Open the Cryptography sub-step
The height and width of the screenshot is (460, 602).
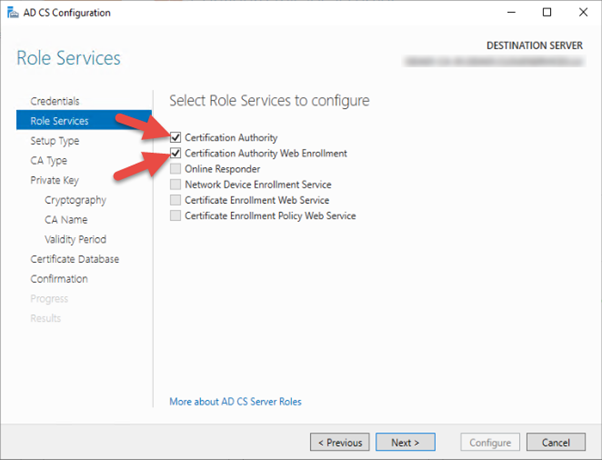[75, 200]
